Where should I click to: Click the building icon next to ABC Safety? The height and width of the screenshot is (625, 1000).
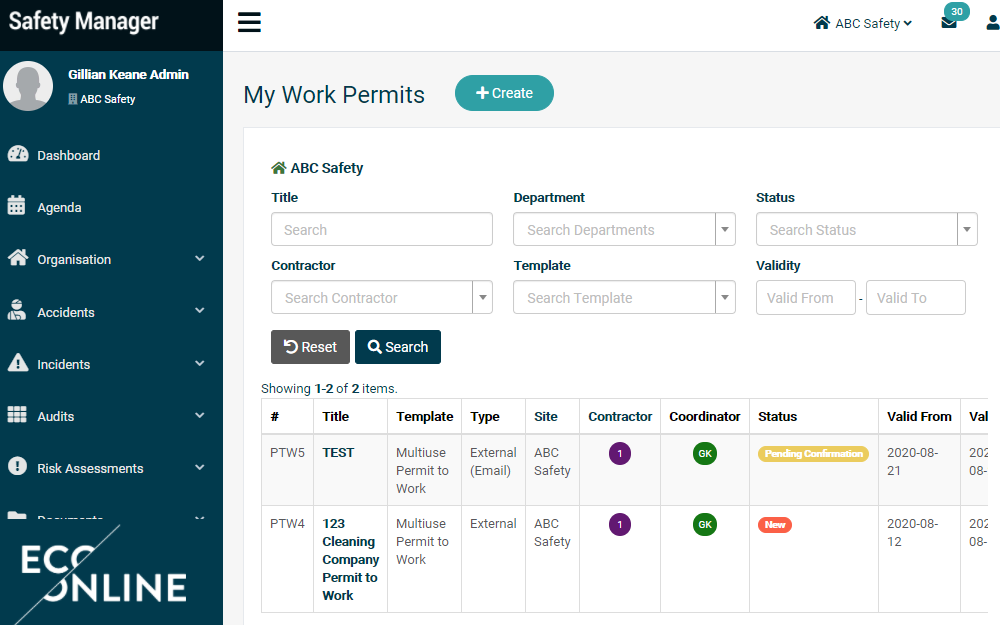pyautogui.click(x=73, y=99)
